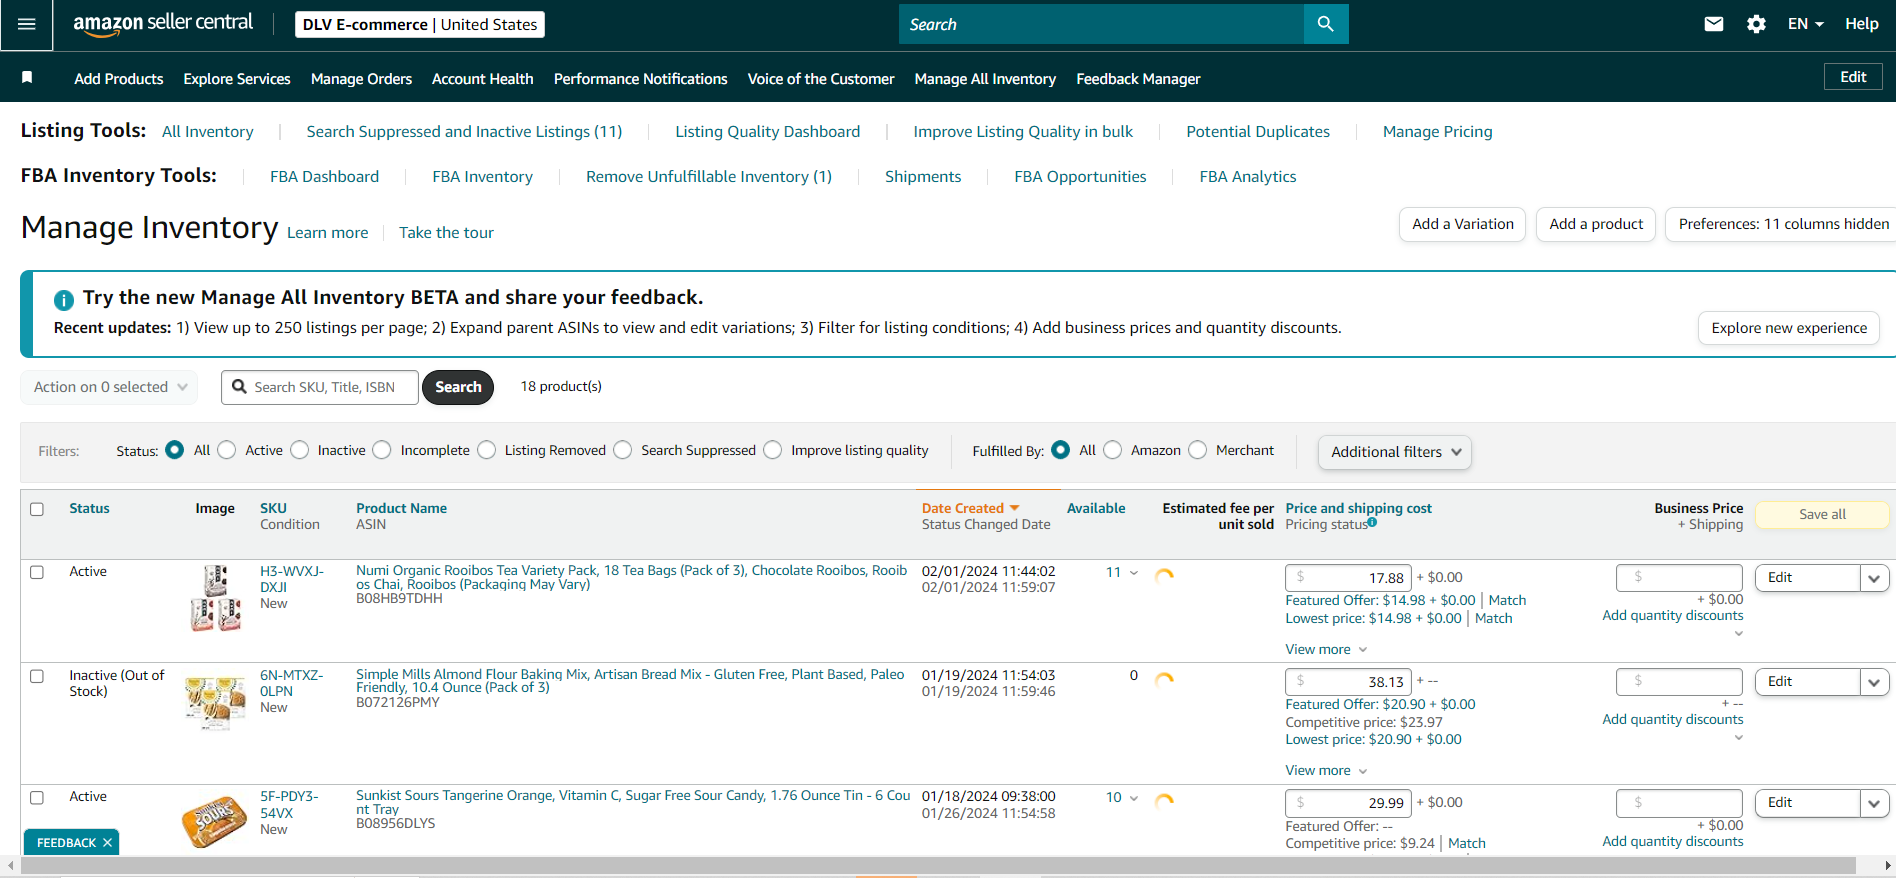Select Incomplete status radio button
1896x878 pixels.
pyautogui.click(x=382, y=450)
